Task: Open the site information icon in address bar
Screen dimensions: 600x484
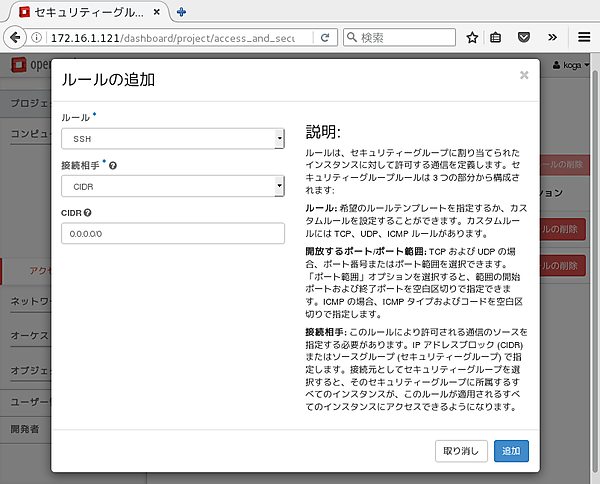Action: 36,37
